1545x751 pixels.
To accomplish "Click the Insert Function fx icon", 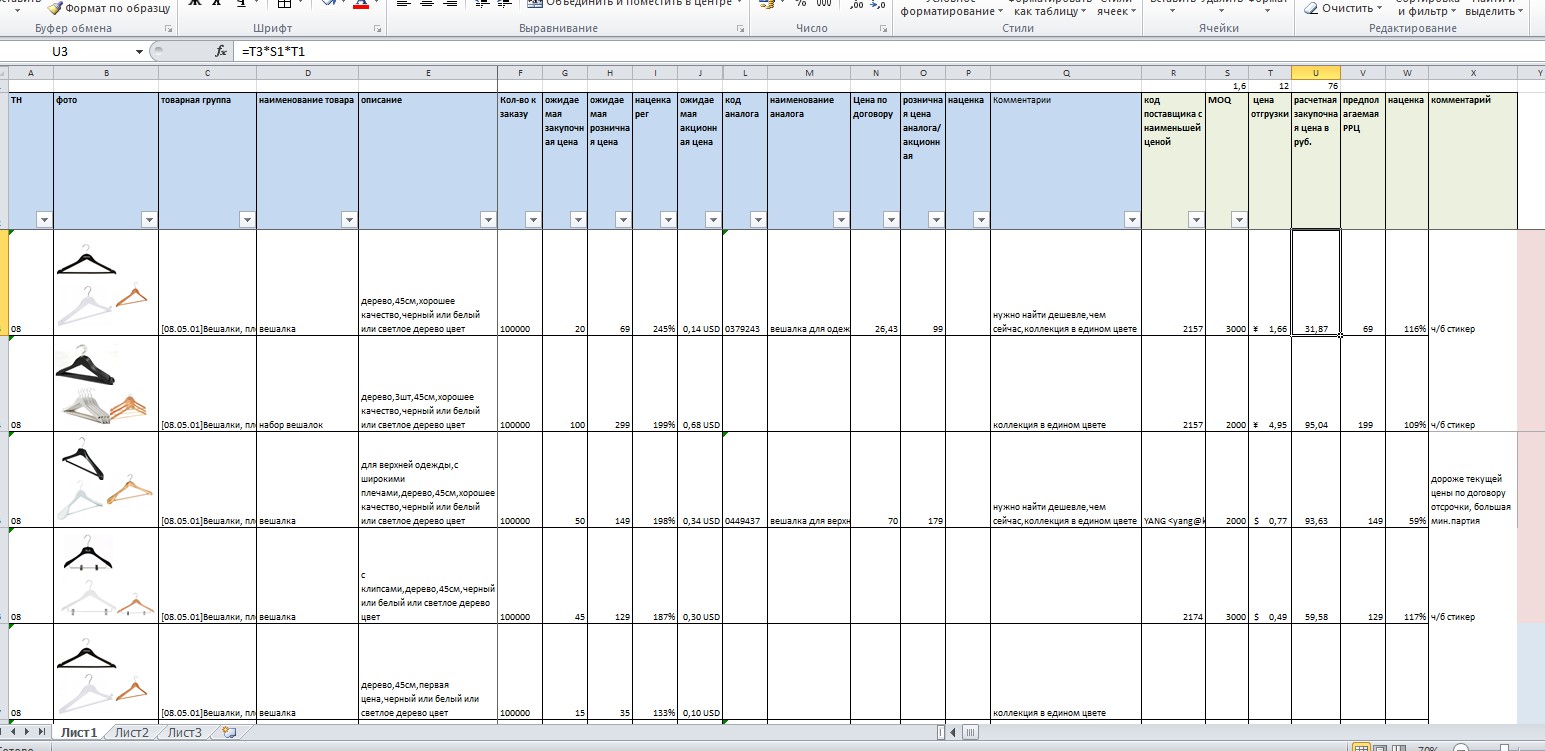I will click(221, 51).
